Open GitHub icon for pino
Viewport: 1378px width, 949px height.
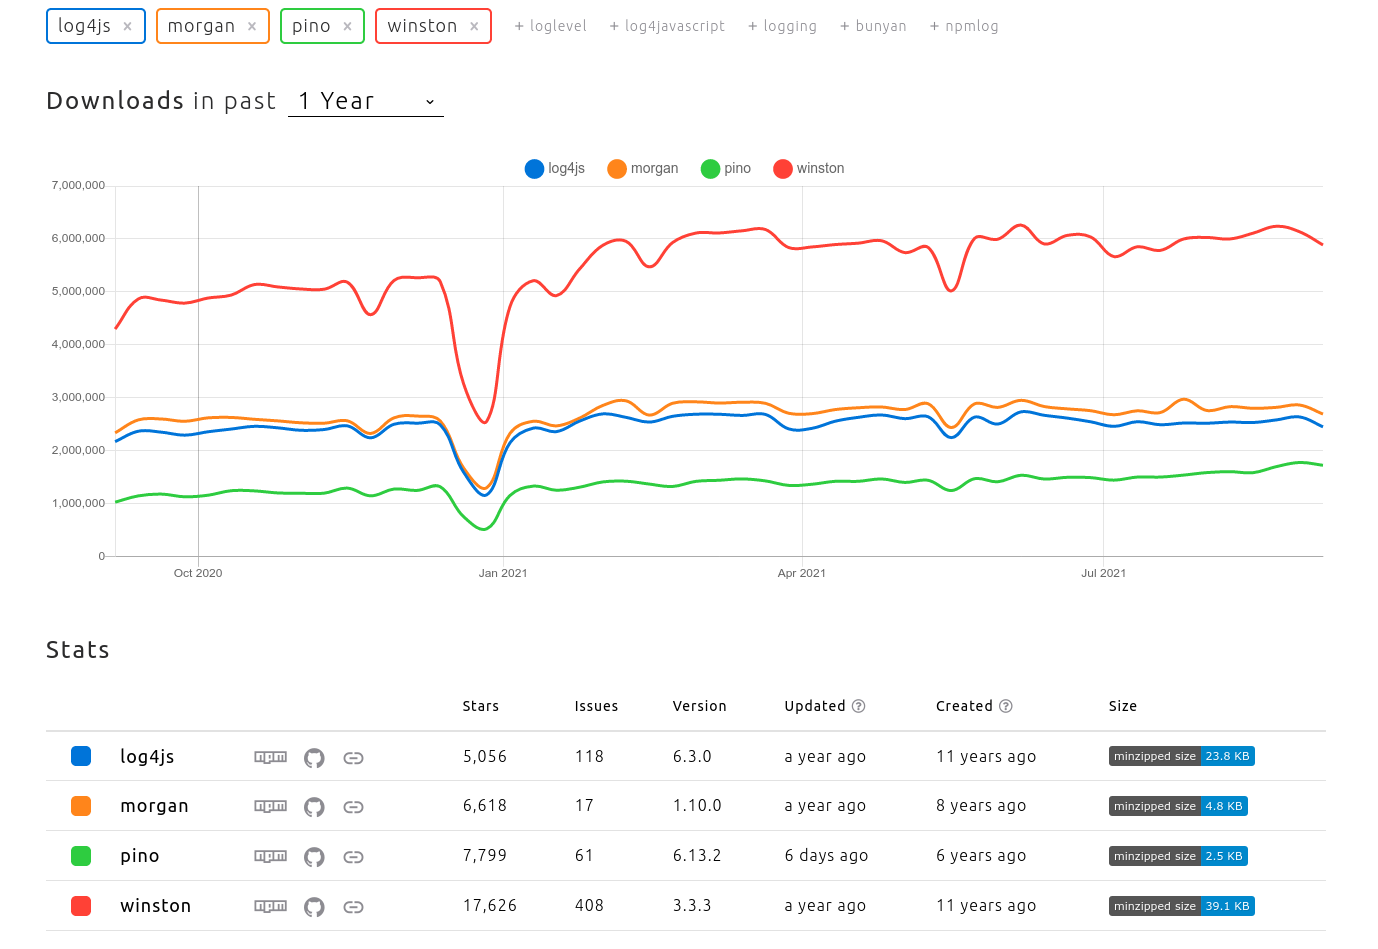(x=314, y=857)
